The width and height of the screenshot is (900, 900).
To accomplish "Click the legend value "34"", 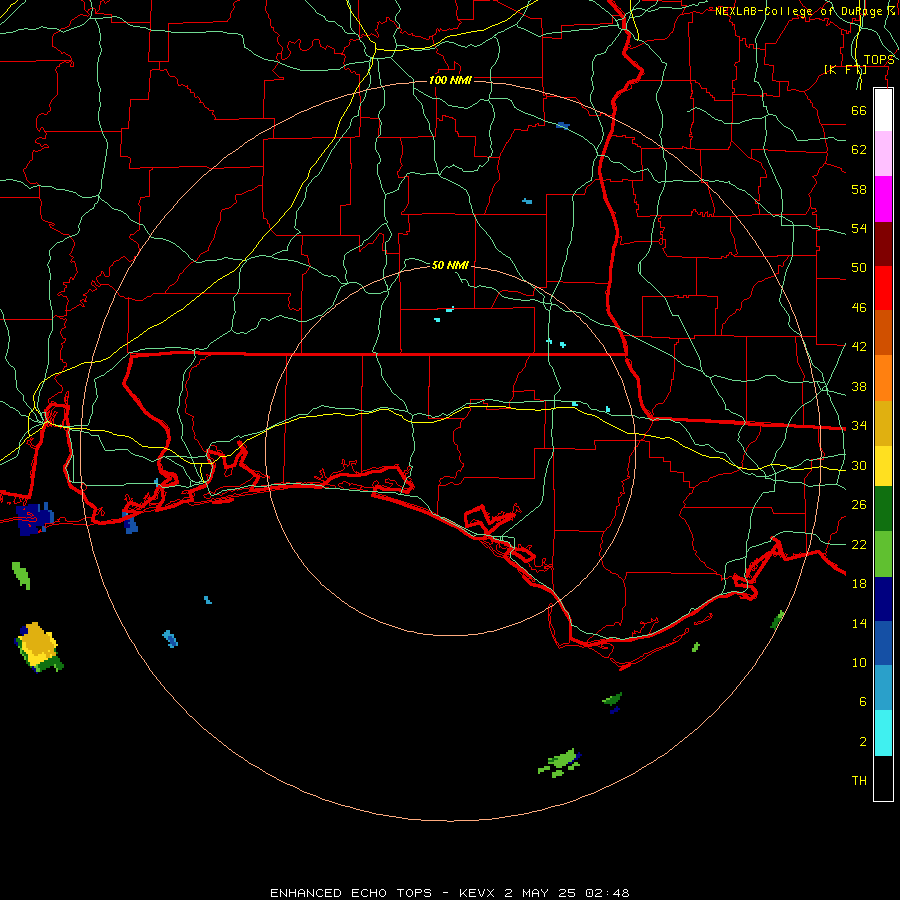I will point(859,426).
